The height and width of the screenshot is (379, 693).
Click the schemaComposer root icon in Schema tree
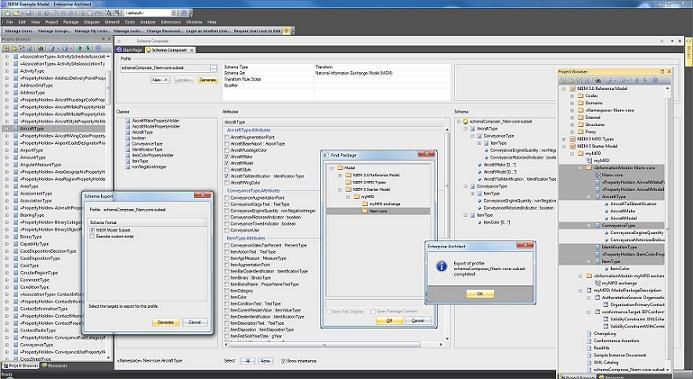tap(465, 121)
